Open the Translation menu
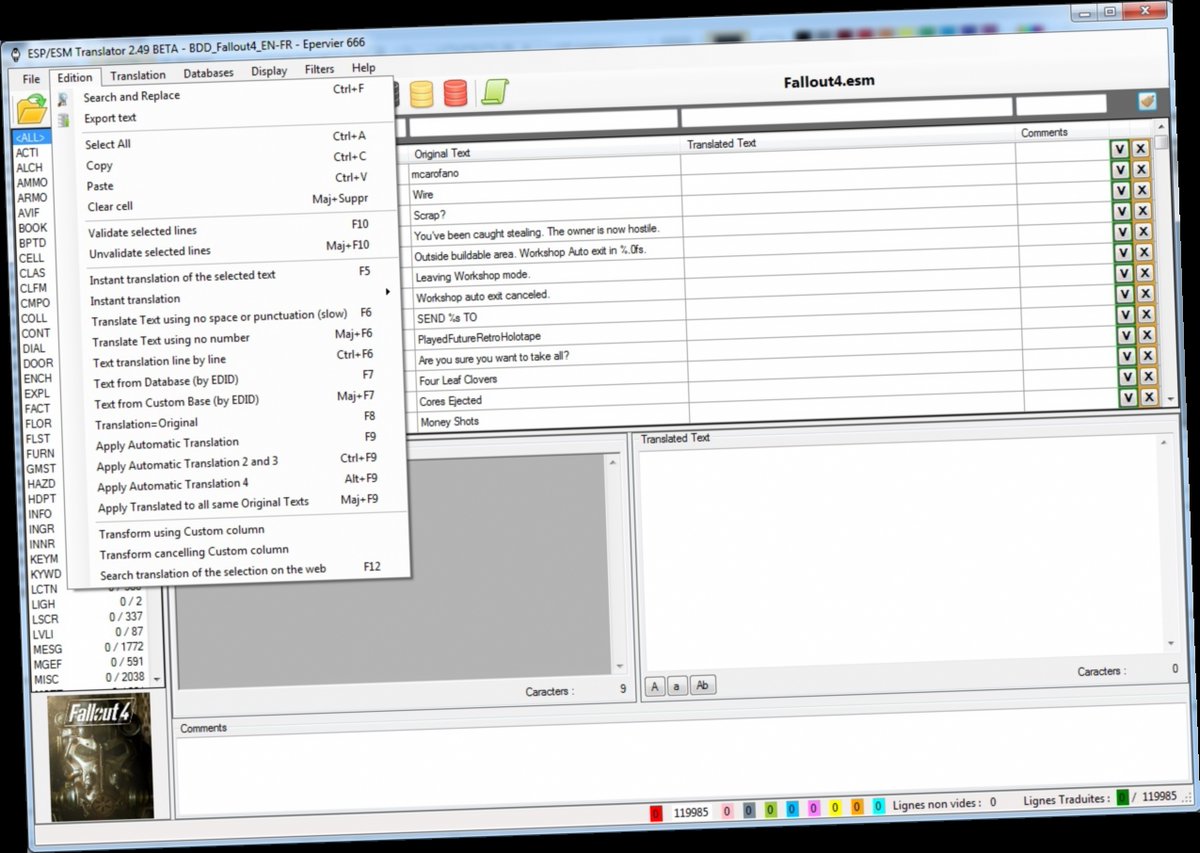 coord(138,75)
